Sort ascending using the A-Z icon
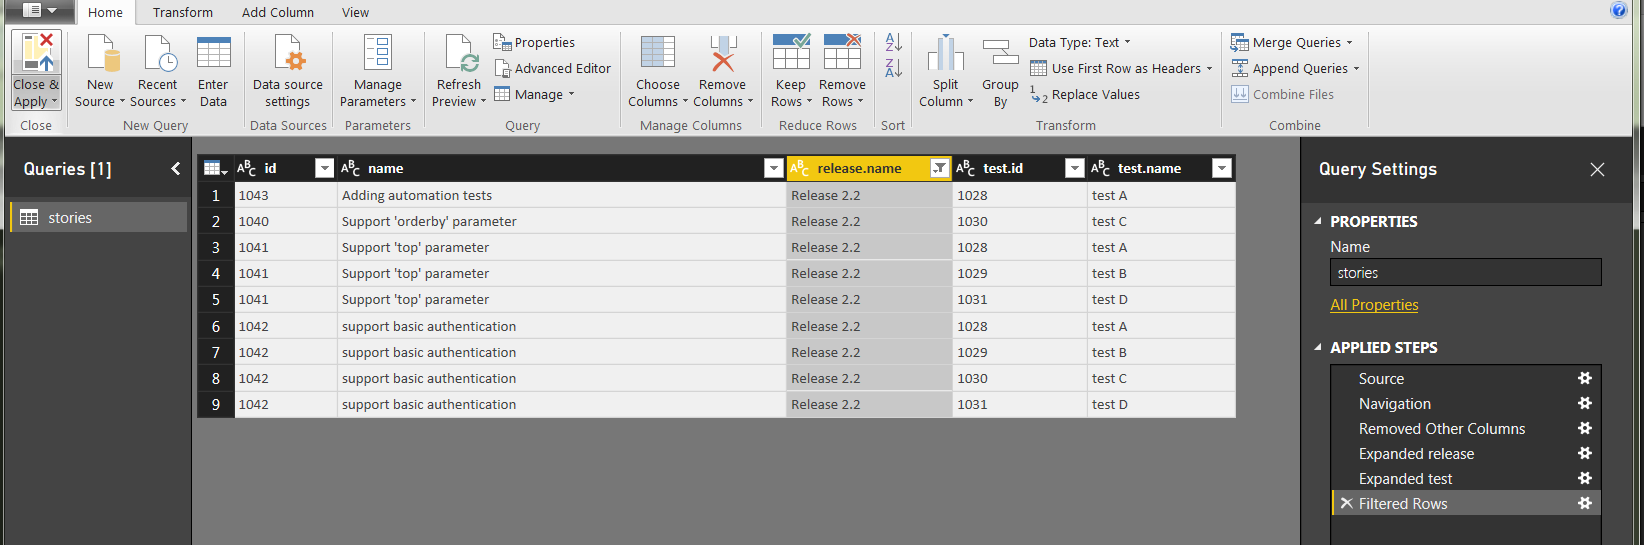This screenshot has width=1644, height=545. pos(893,43)
